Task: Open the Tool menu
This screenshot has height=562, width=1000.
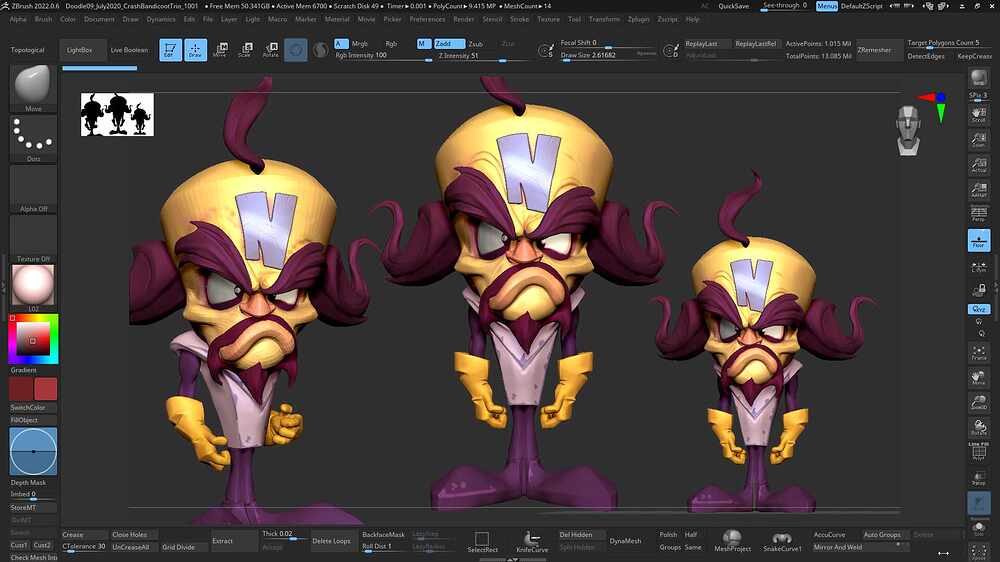Action: (574, 19)
